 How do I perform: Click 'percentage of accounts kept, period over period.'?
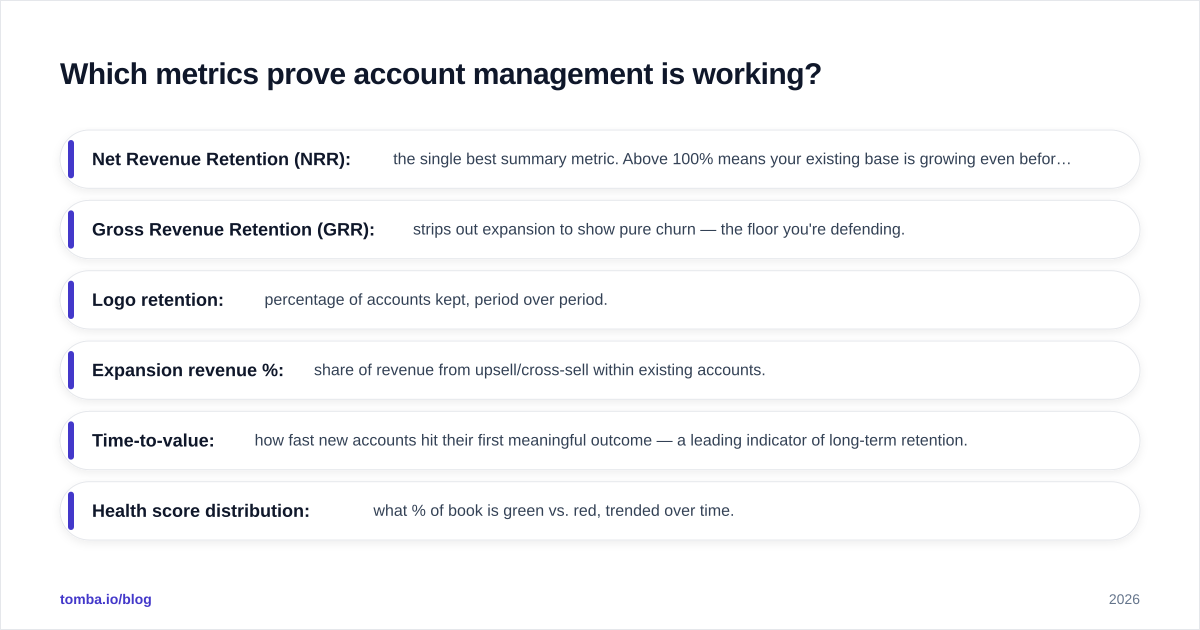click(x=436, y=300)
